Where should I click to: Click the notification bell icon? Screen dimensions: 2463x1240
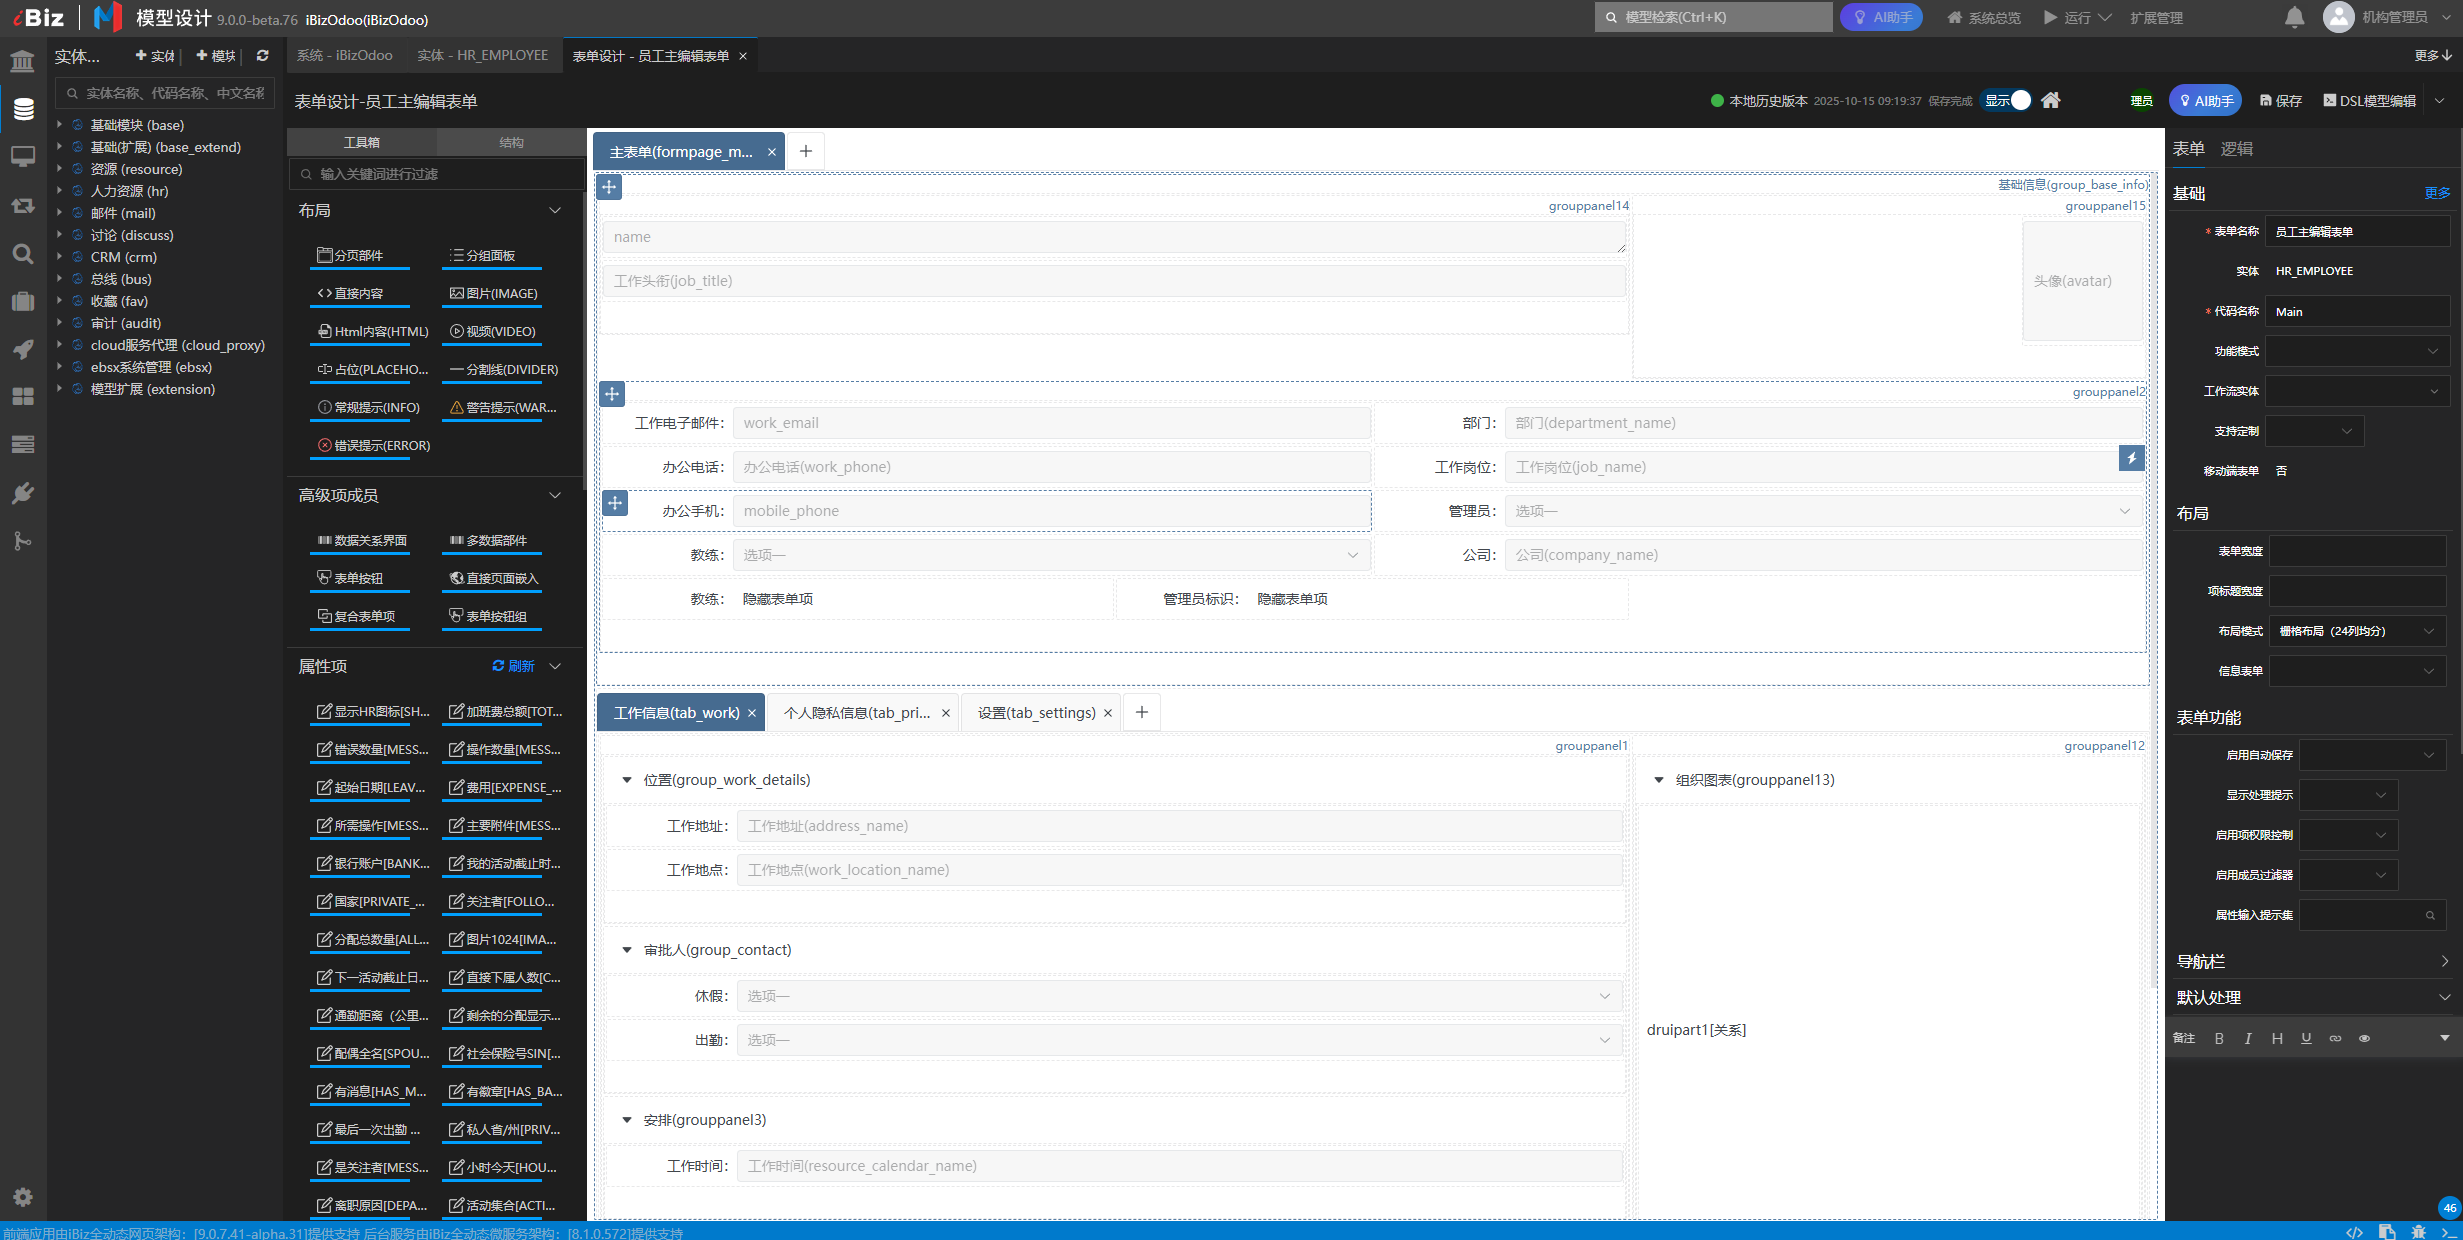click(2294, 17)
